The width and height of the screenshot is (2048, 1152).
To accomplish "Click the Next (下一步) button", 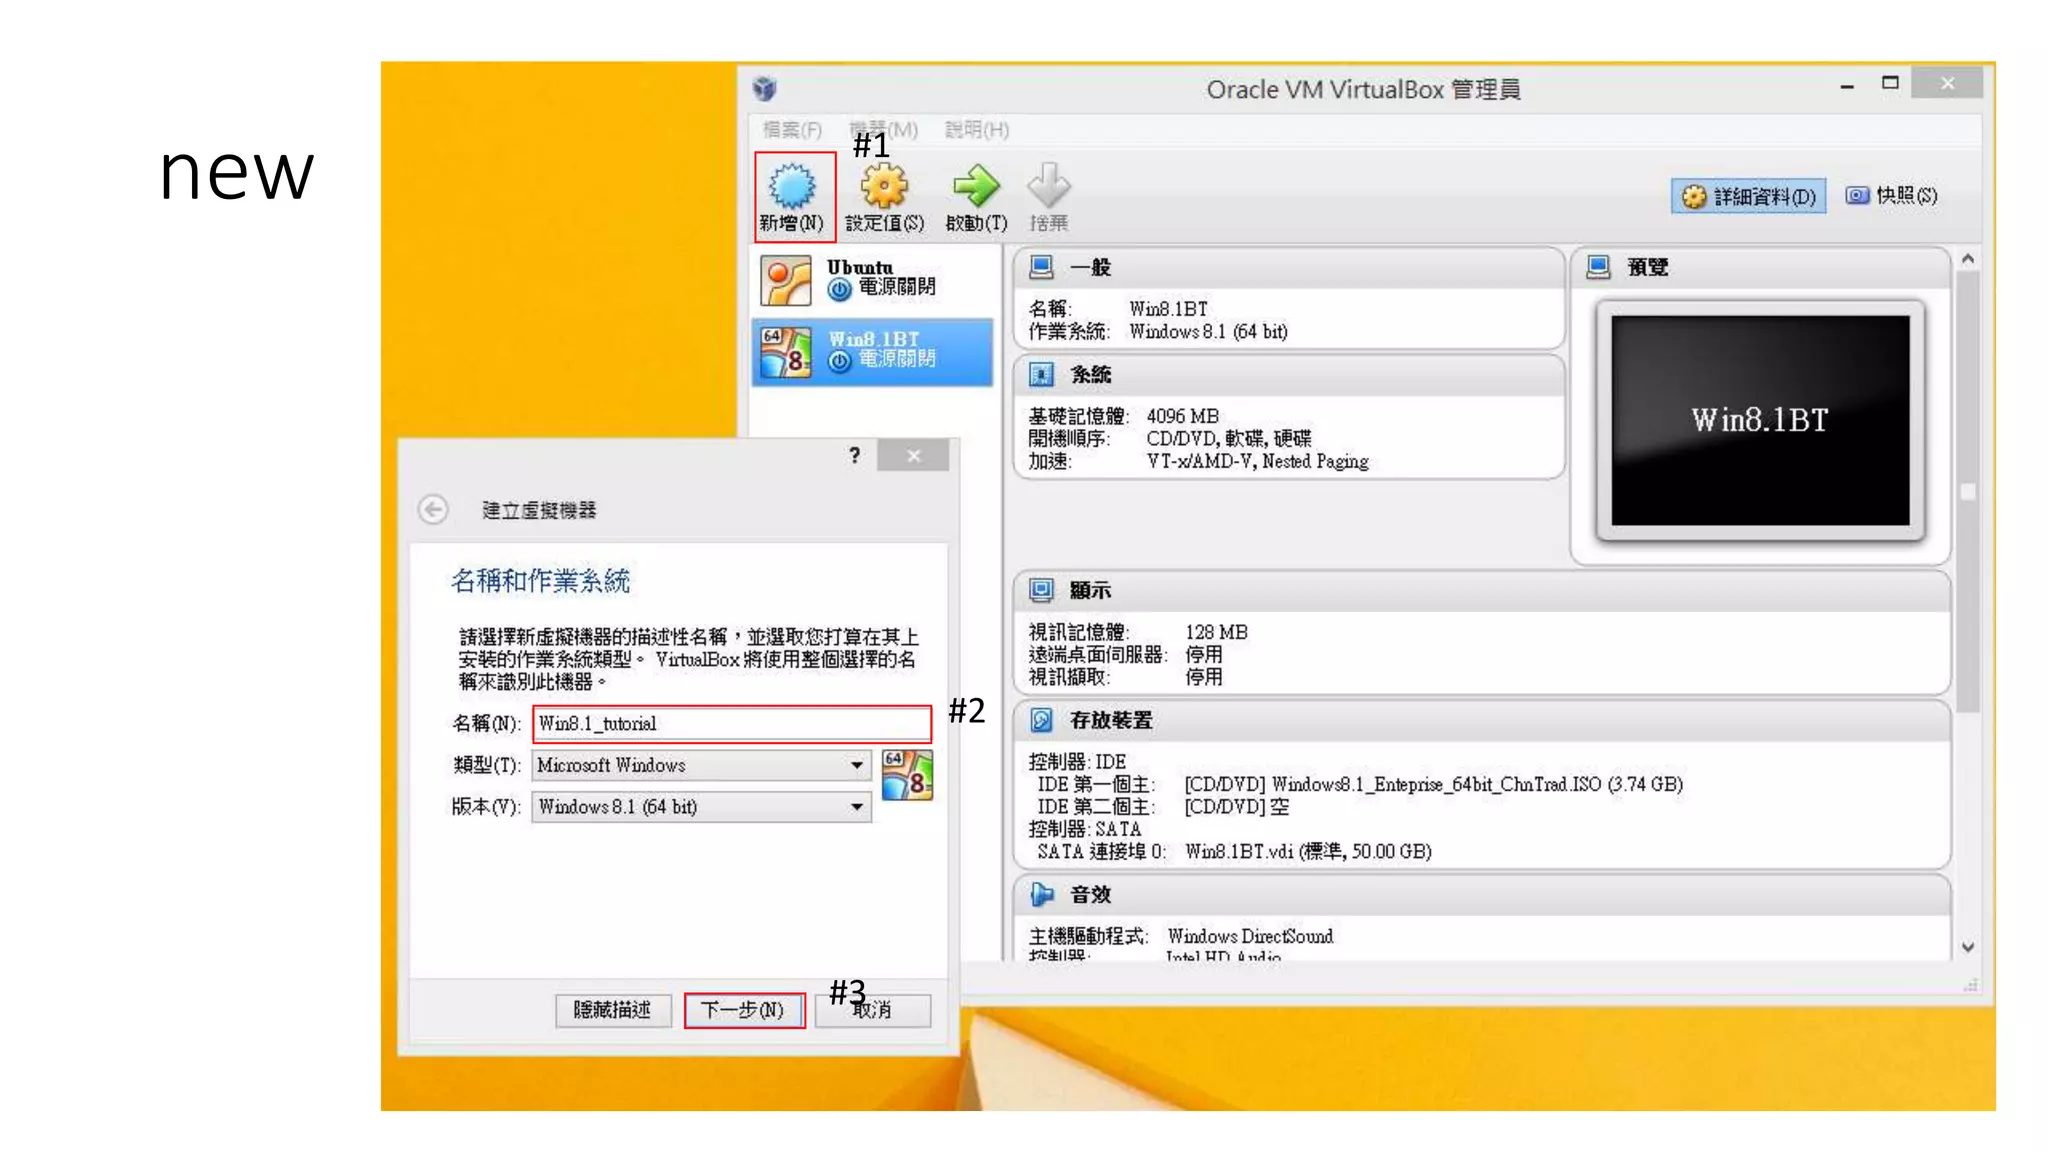I will point(743,1010).
